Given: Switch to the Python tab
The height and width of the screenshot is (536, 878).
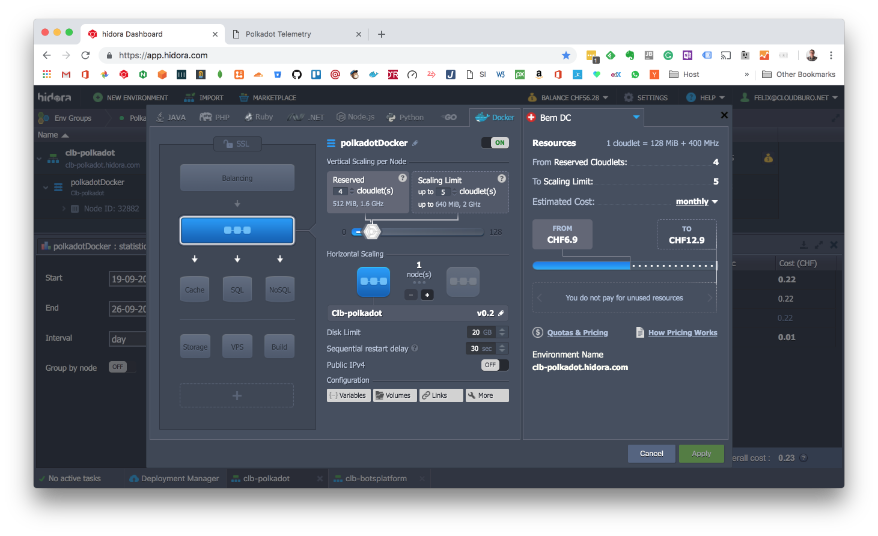Looking at the screenshot, I should (405, 117).
